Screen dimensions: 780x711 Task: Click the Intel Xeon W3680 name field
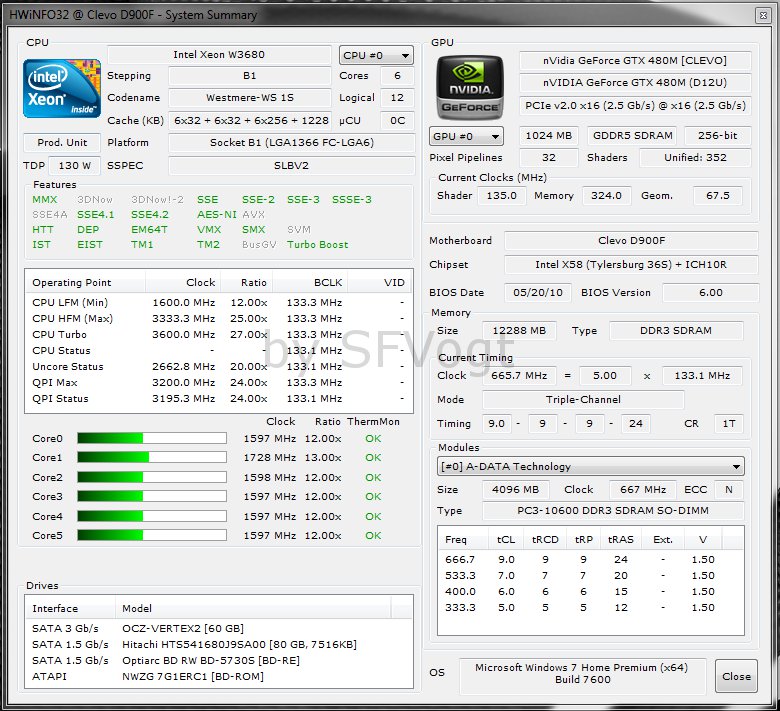click(219, 55)
